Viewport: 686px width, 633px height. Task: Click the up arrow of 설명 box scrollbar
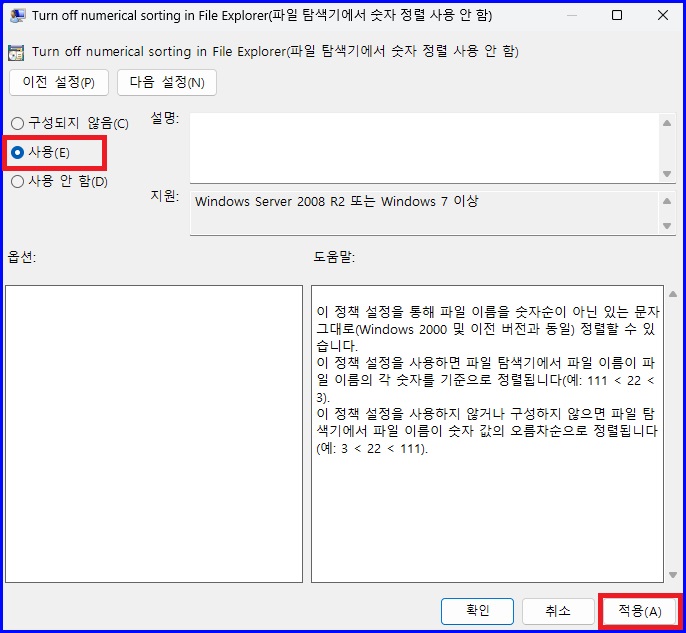[x=667, y=123]
